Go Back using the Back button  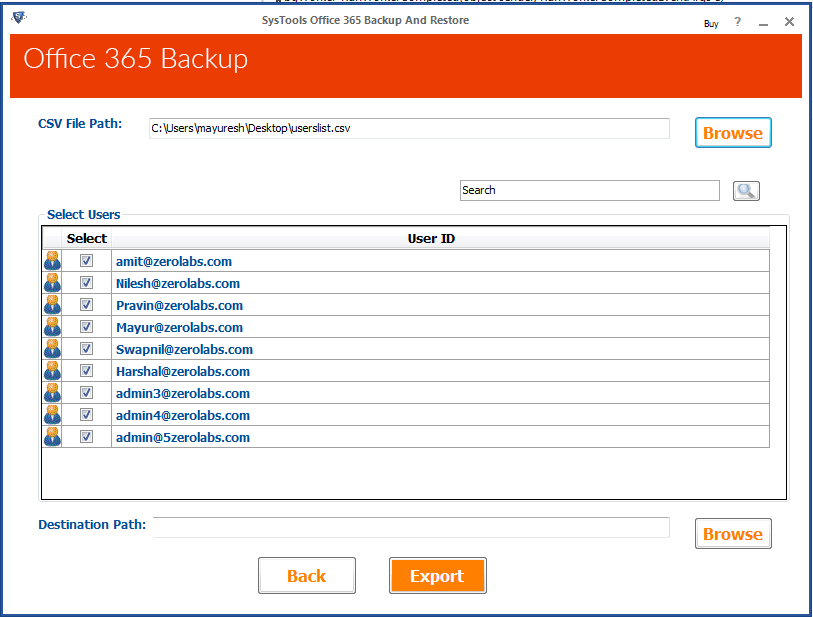pyautogui.click(x=307, y=576)
